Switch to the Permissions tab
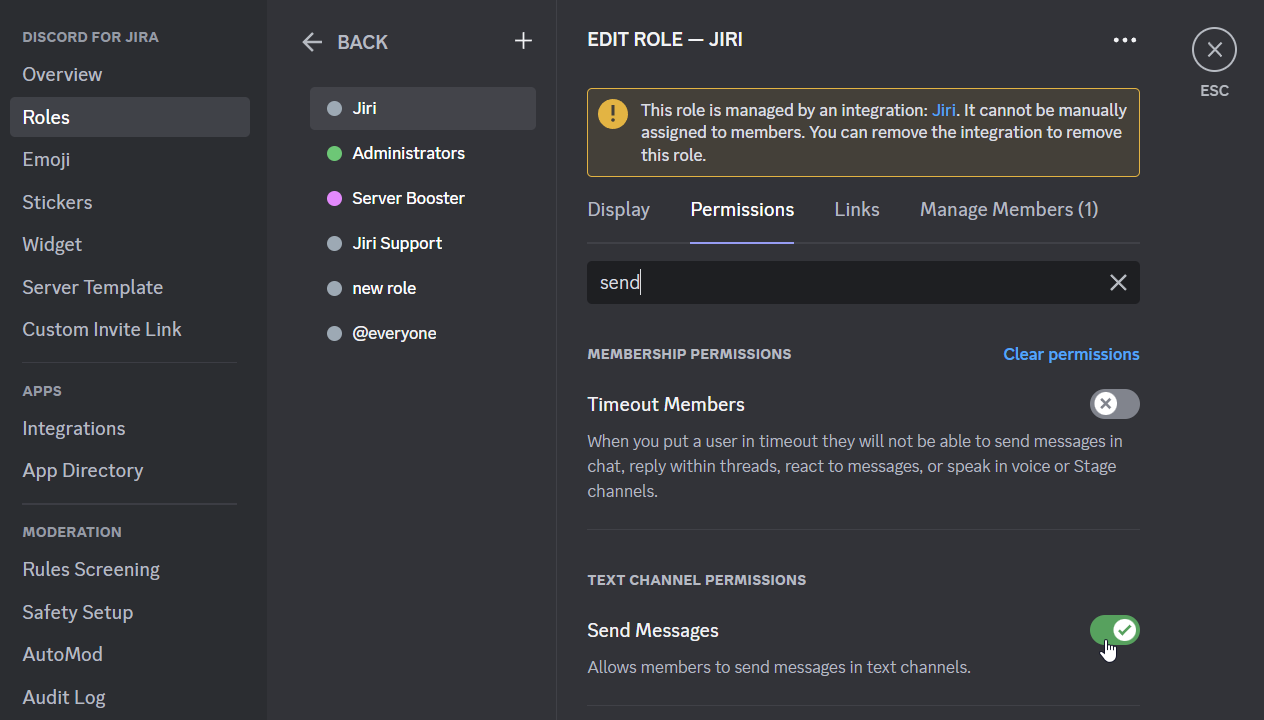The image size is (1264, 720). point(741,209)
